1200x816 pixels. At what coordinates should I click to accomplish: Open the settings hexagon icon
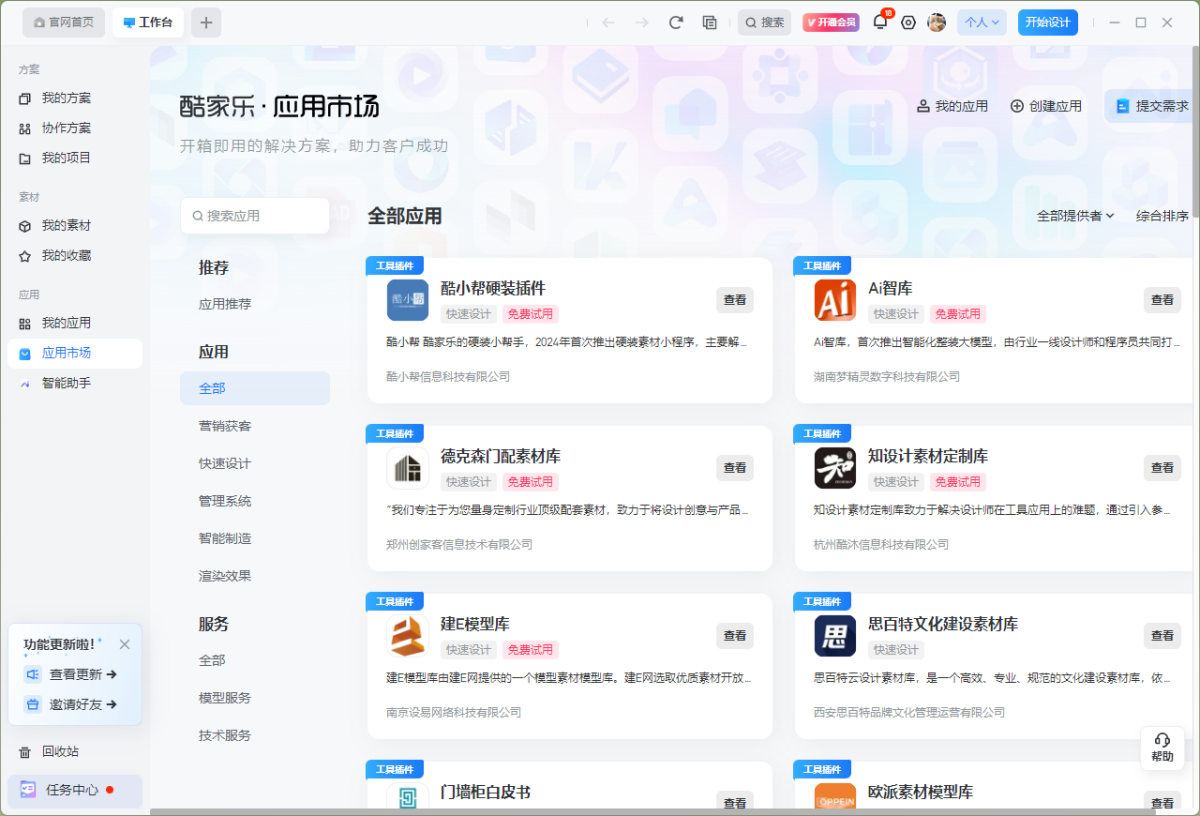click(x=908, y=23)
